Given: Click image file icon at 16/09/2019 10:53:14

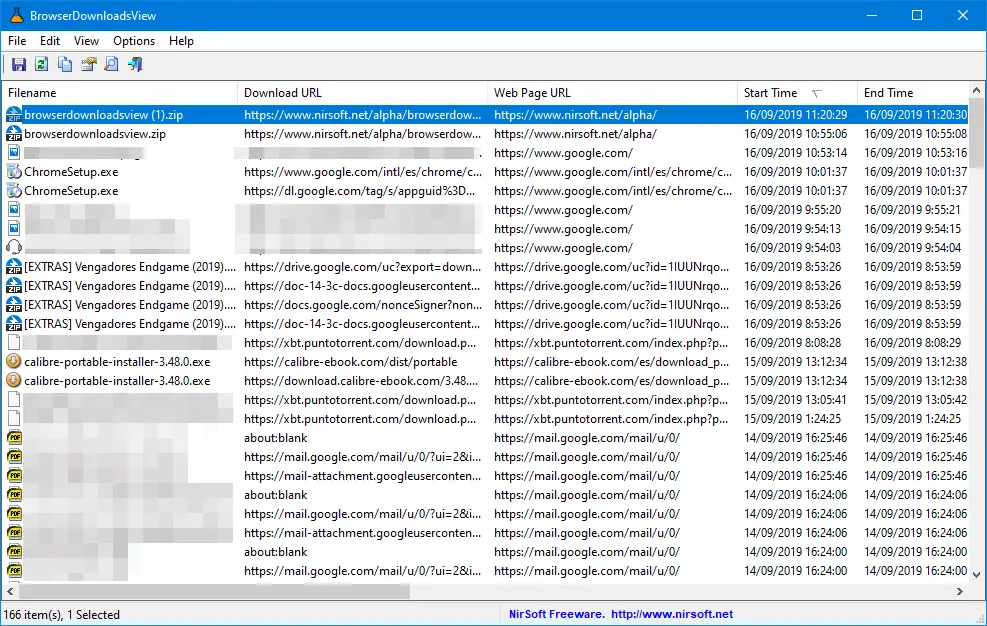Looking at the screenshot, I should pyautogui.click(x=14, y=152).
